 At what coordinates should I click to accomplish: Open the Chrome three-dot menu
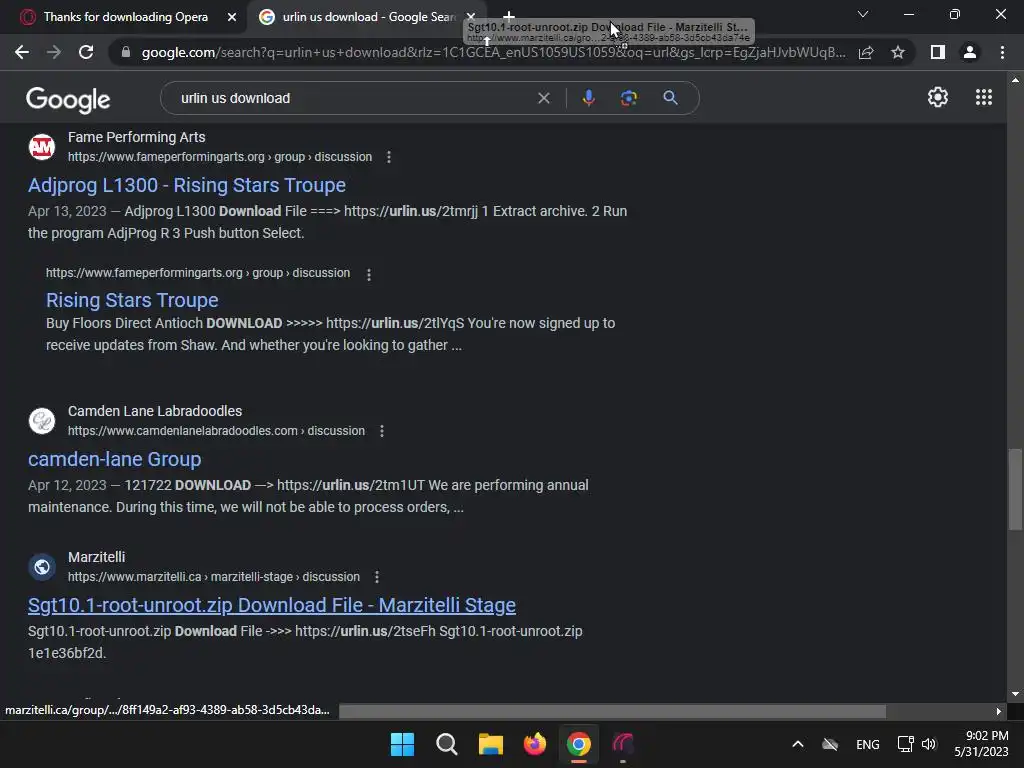[1002, 52]
